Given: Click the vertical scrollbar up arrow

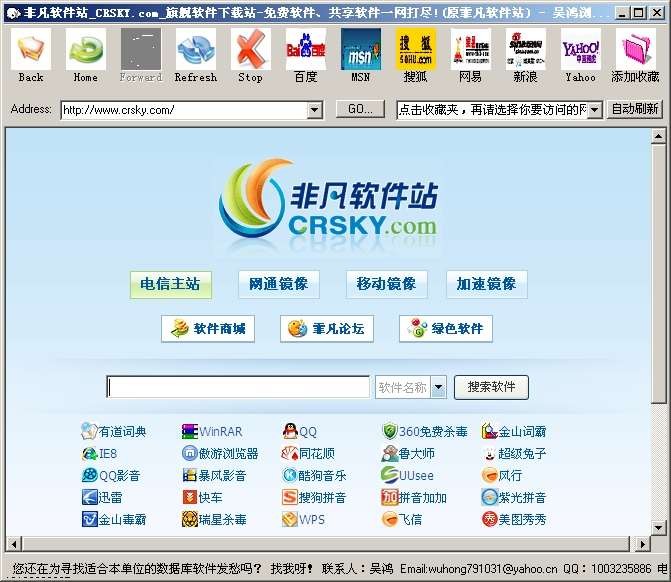Looking at the screenshot, I should [x=659, y=137].
